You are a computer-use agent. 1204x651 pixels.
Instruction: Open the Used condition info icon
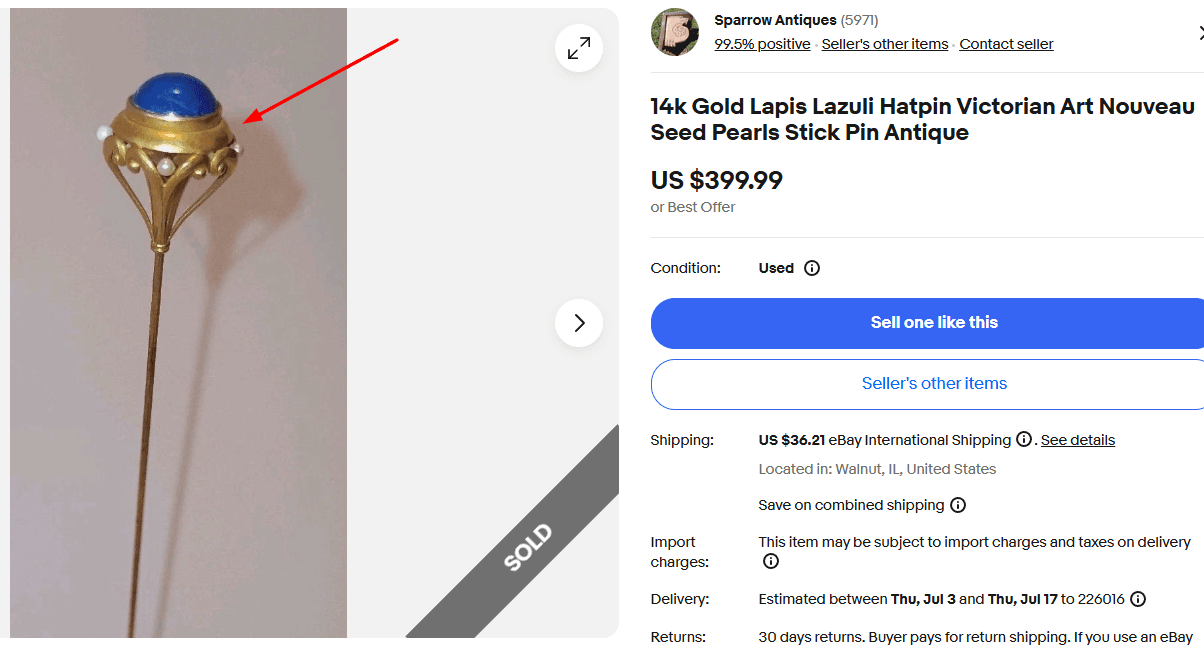point(812,267)
